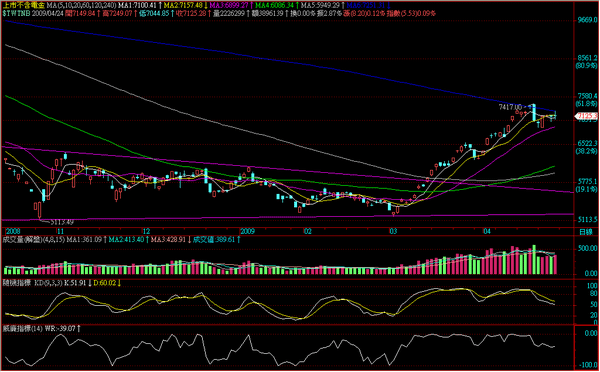Click the 8561.2 price axis label
The width and height of the screenshot is (600, 372).
point(587,59)
